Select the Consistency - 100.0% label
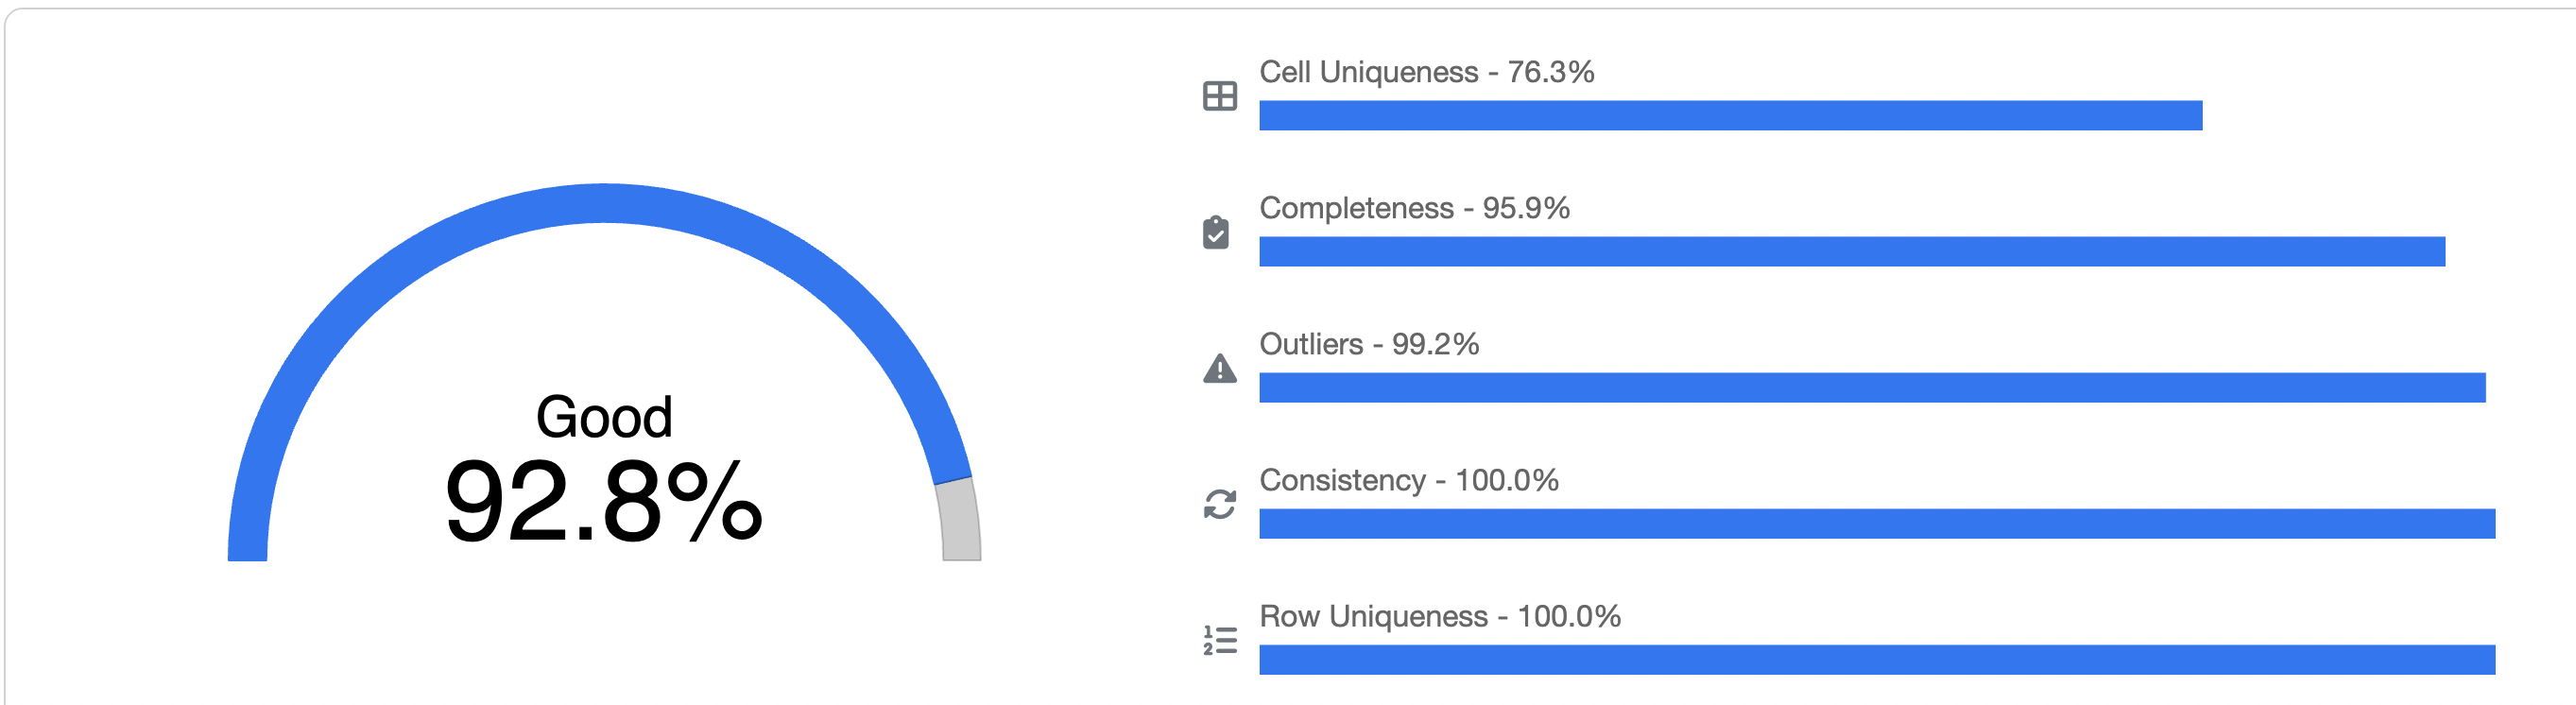 [1408, 480]
